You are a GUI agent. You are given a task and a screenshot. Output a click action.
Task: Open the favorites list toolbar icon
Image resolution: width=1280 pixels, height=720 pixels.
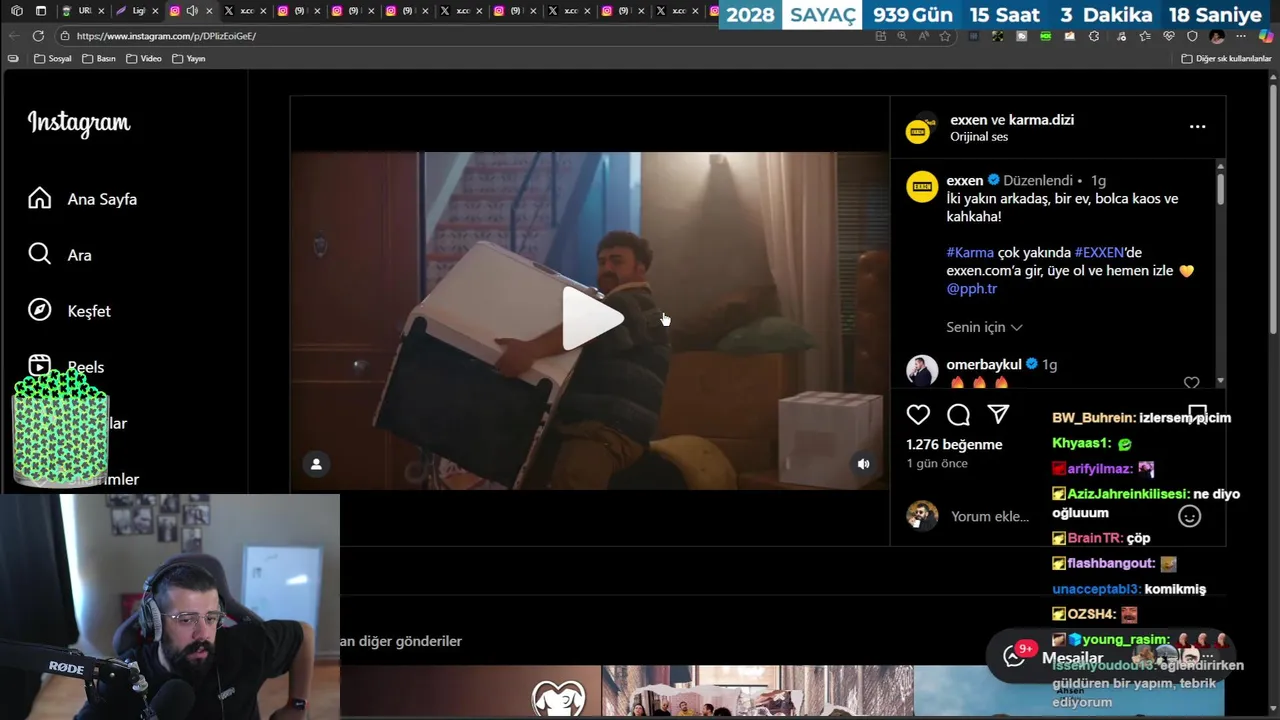pyautogui.click(x=1144, y=36)
